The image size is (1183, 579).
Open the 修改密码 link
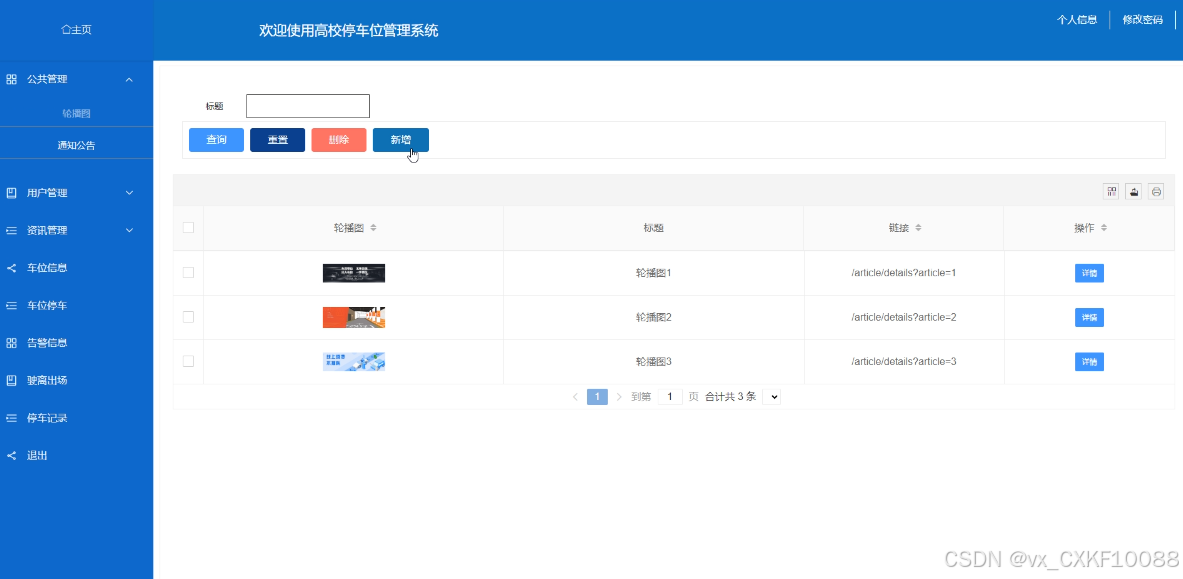(1142, 20)
